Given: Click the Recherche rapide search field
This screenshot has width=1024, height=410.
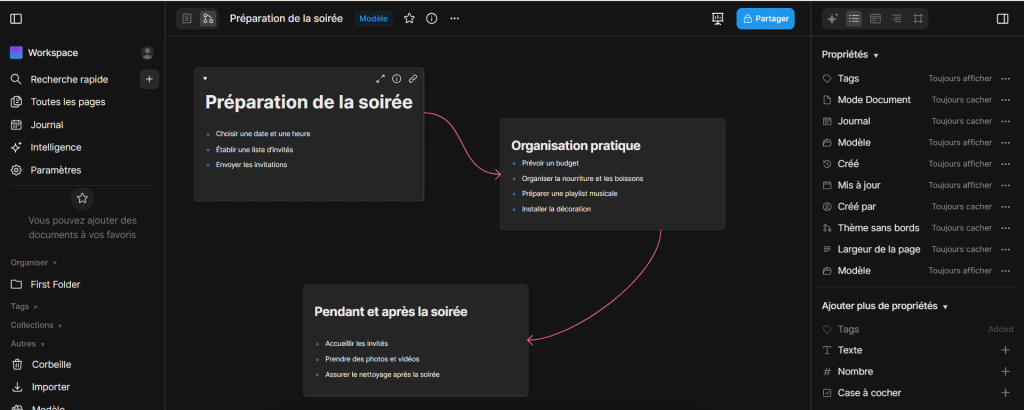Looking at the screenshot, I should [69, 79].
